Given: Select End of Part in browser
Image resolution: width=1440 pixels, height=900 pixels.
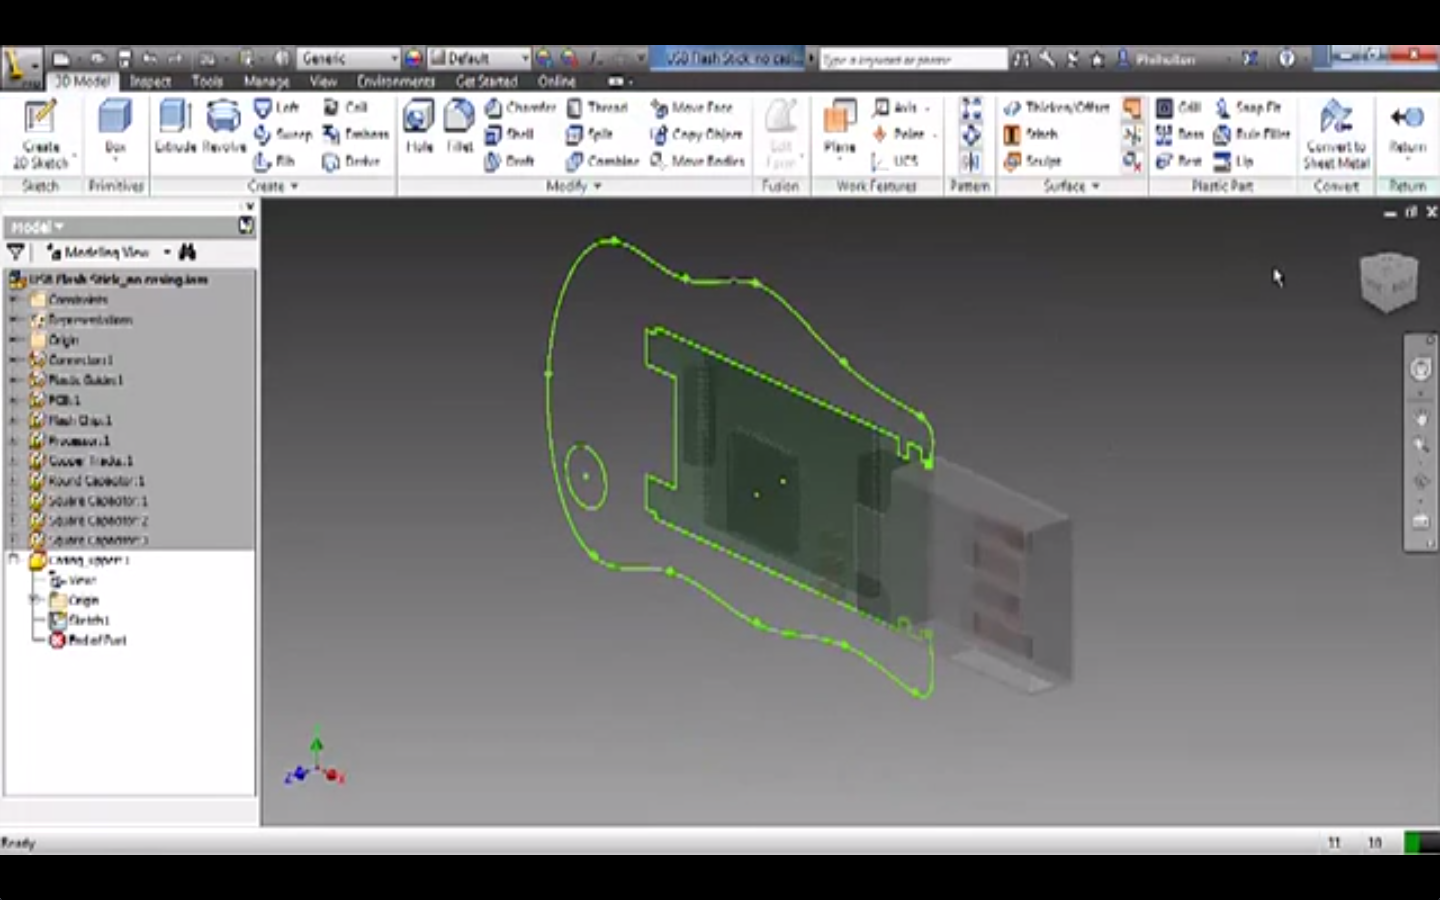Looking at the screenshot, I should (x=88, y=640).
